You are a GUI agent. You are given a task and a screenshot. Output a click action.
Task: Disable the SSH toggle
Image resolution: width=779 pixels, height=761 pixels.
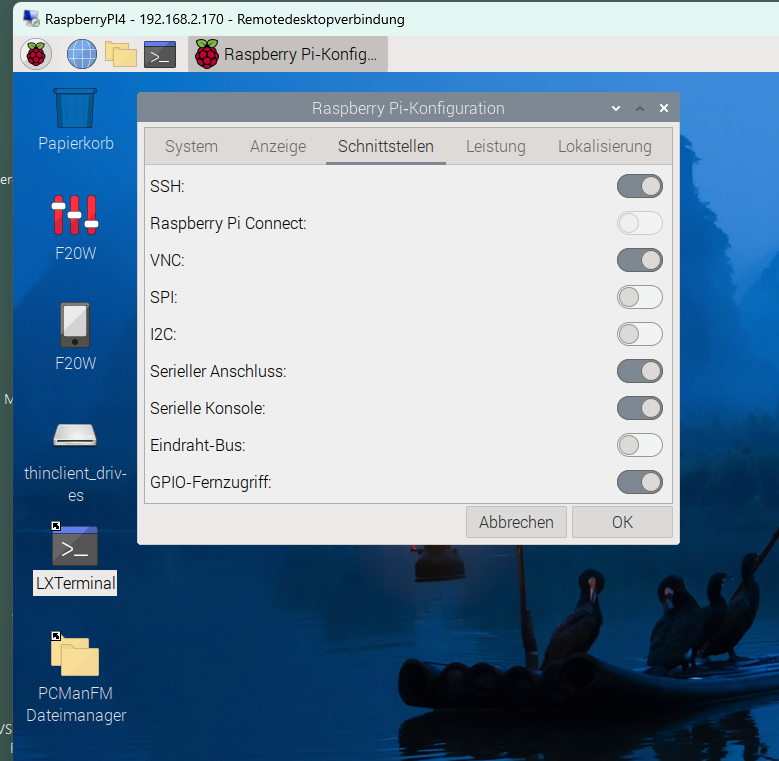pyautogui.click(x=639, y=186)
